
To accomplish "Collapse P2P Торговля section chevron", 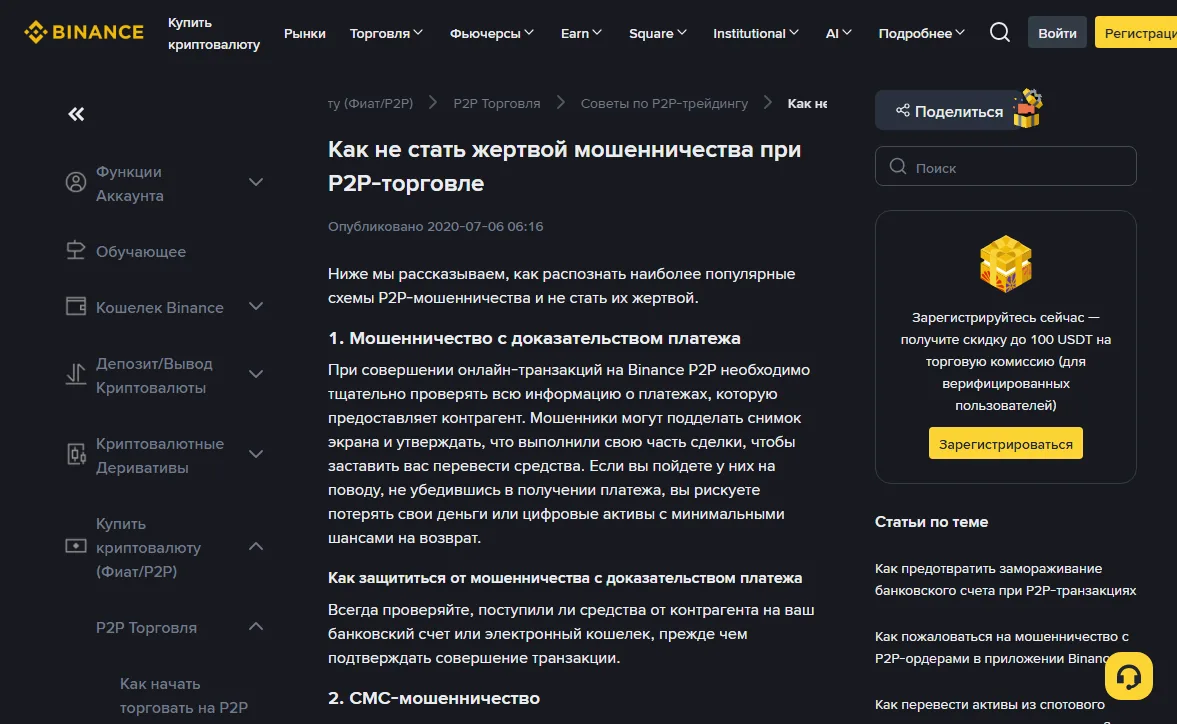I will 256,626.
